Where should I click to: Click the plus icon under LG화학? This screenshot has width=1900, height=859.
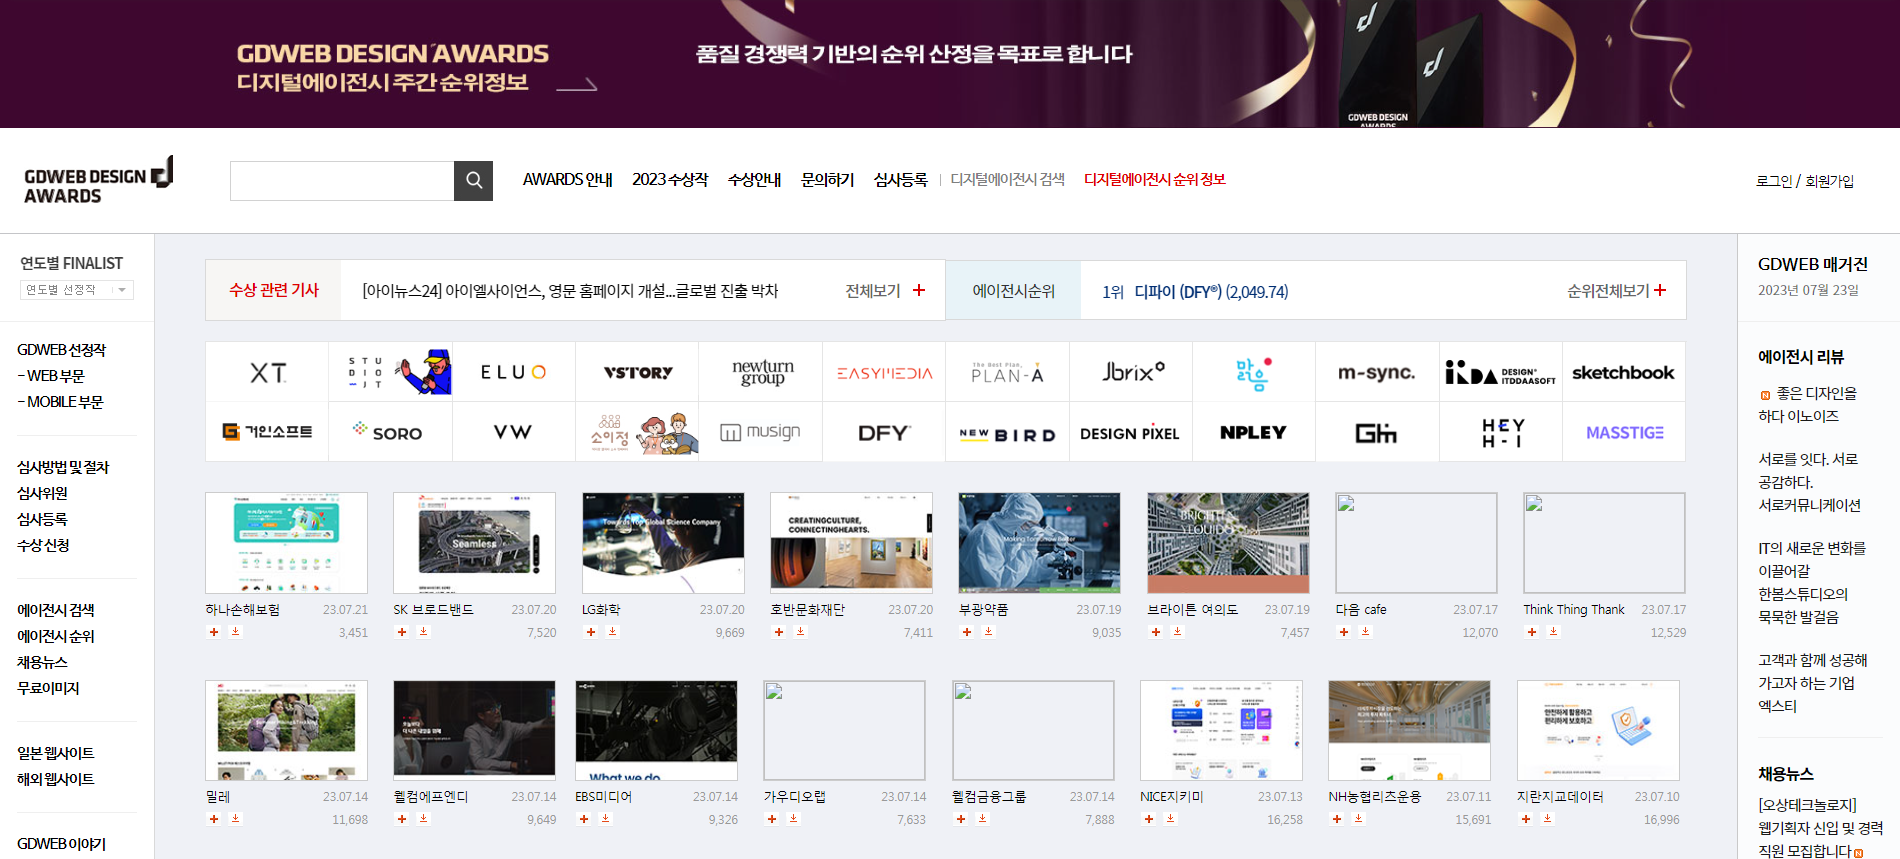(x=591, y=632)
